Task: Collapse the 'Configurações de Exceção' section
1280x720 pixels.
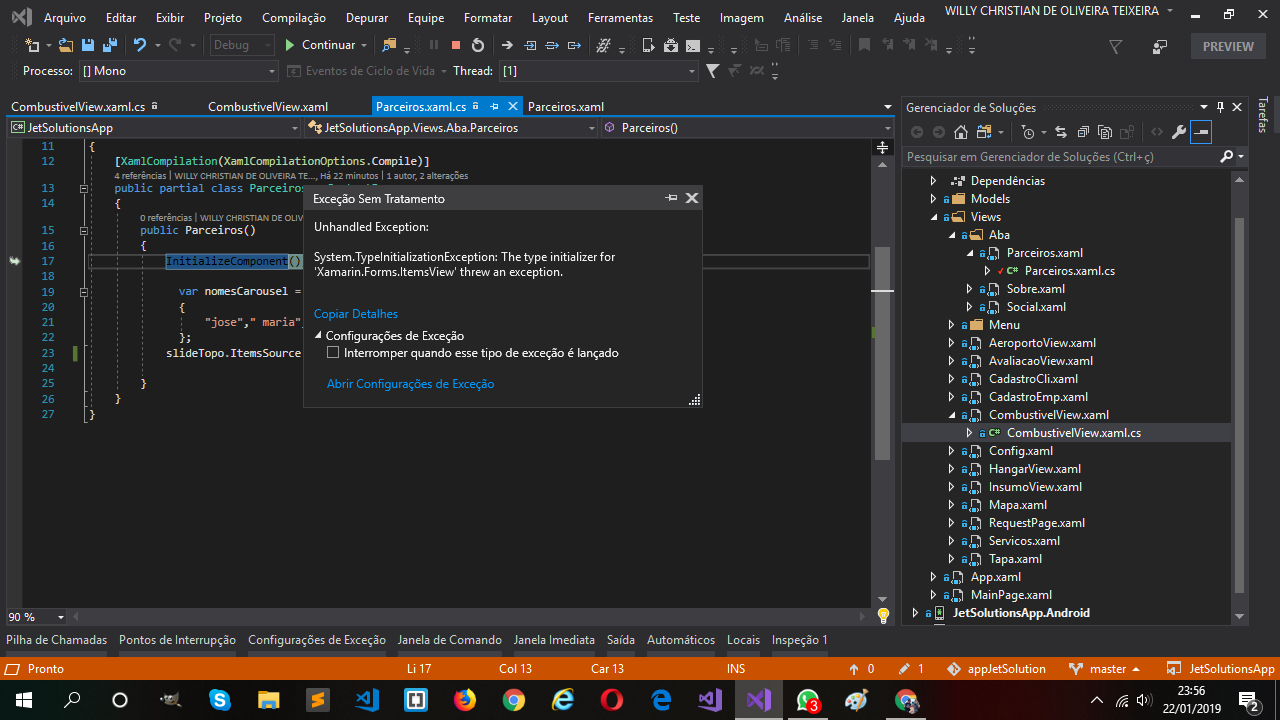Action: tap(319, 336)
